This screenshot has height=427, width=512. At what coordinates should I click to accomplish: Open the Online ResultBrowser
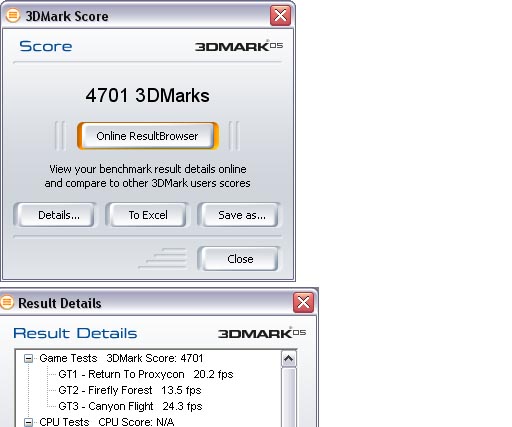click(x=148, y=136)
